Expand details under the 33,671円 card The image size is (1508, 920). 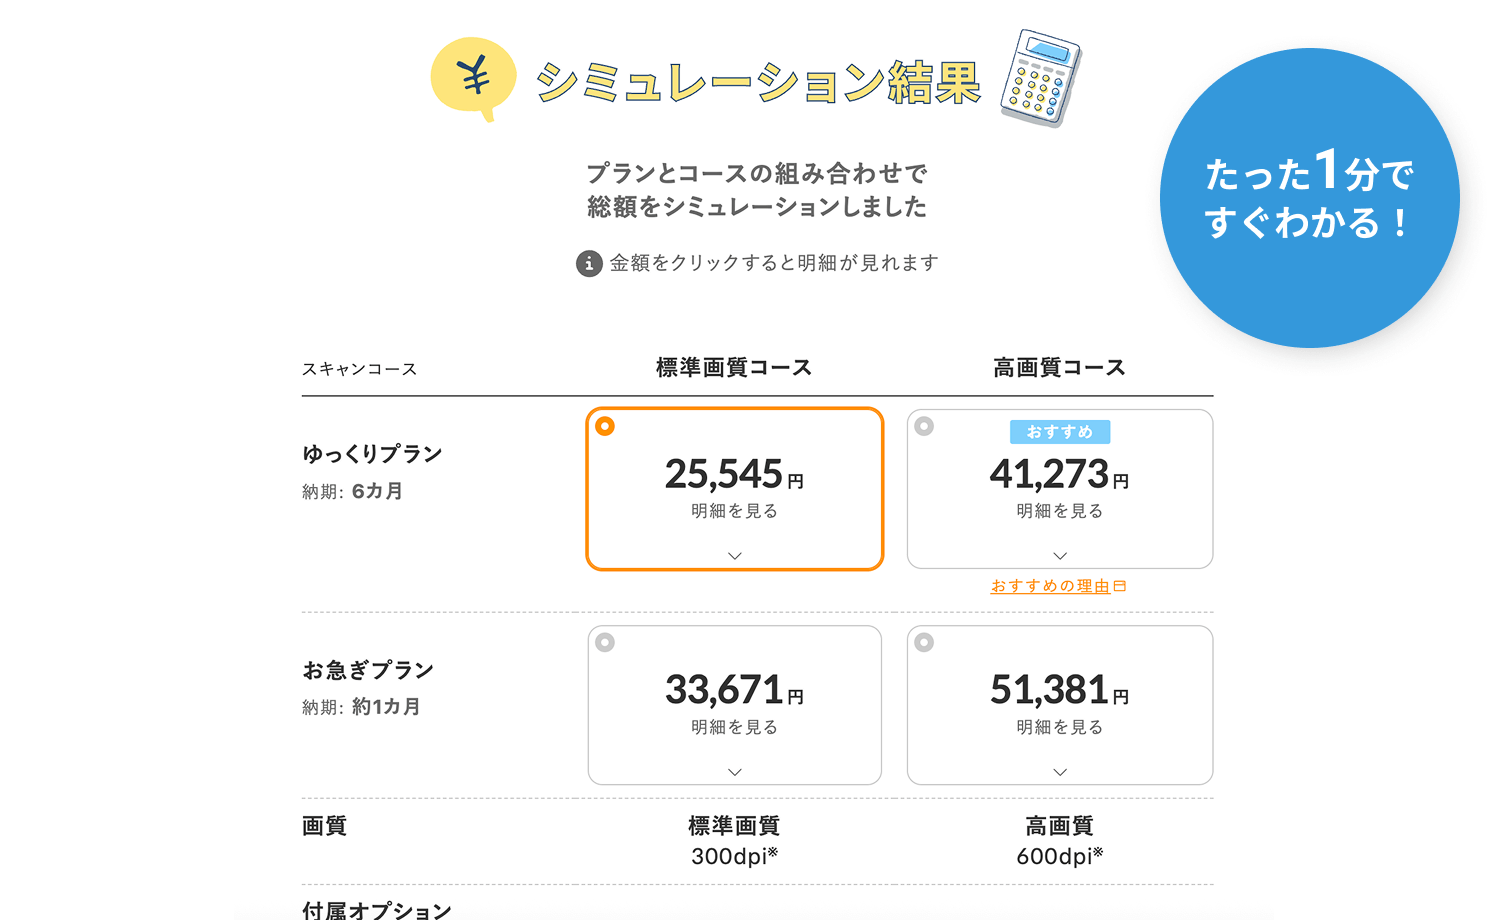pyautogui.click(x=734, y=772)
